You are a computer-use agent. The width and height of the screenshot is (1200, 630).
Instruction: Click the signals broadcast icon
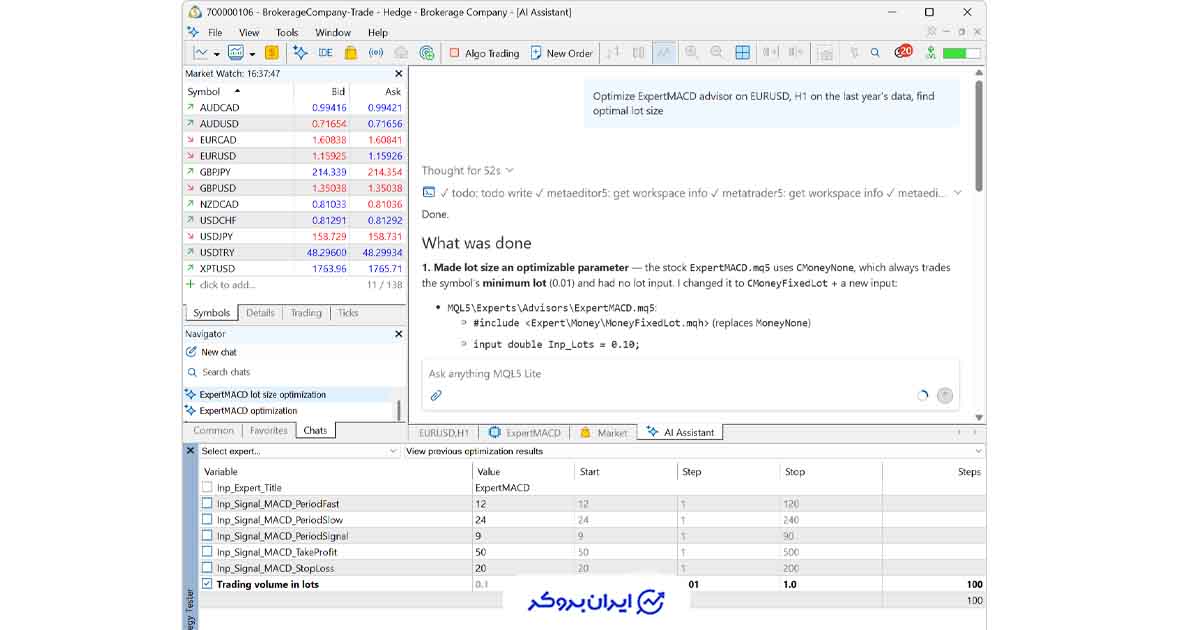click(x=376, y=53)
